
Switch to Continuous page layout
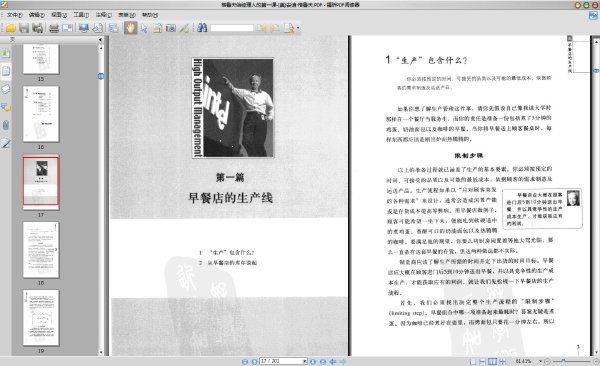[483, 361]
